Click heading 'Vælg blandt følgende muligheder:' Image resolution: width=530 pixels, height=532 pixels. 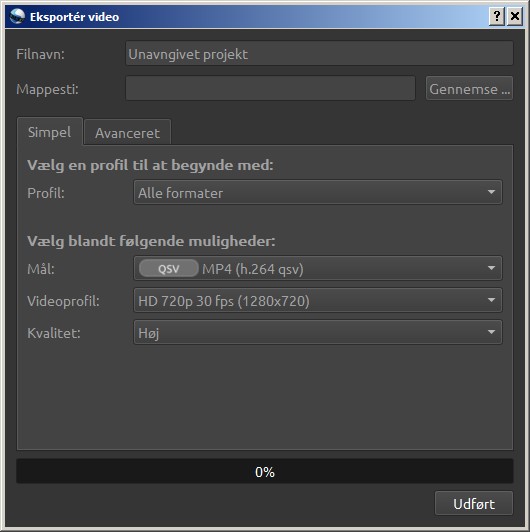click(151, 242)
